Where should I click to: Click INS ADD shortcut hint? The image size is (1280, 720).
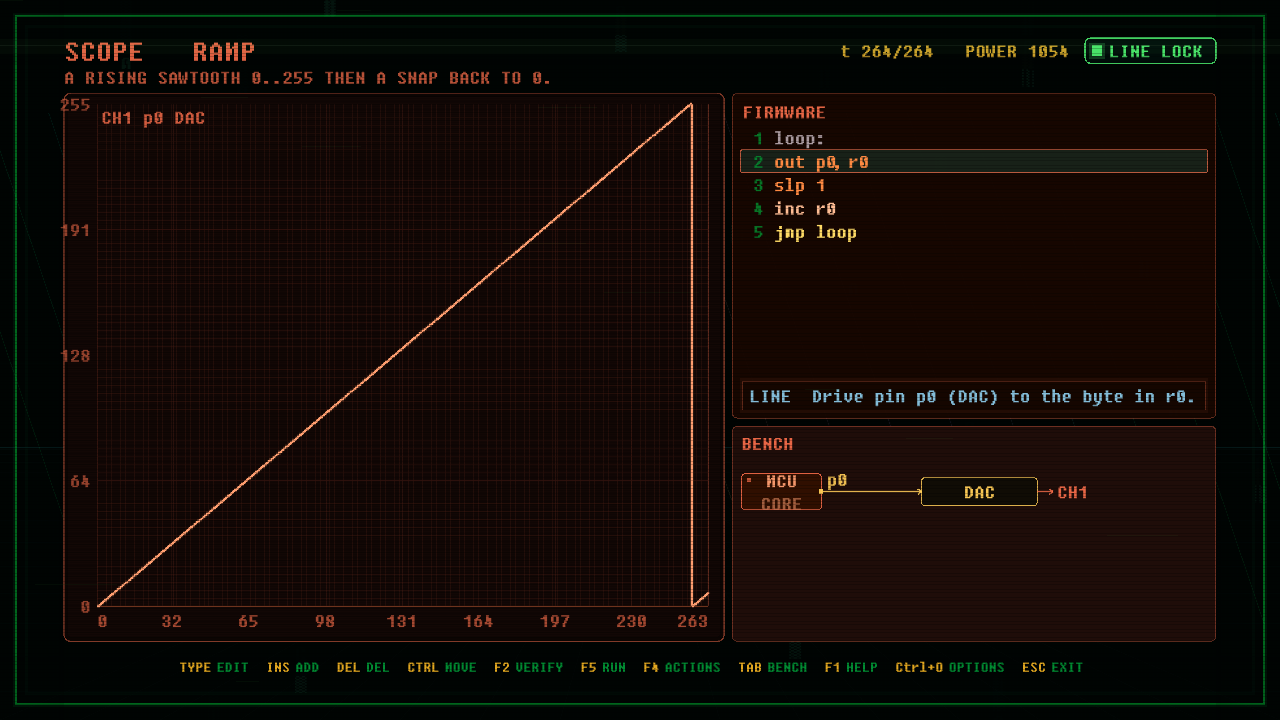[293, 667]
